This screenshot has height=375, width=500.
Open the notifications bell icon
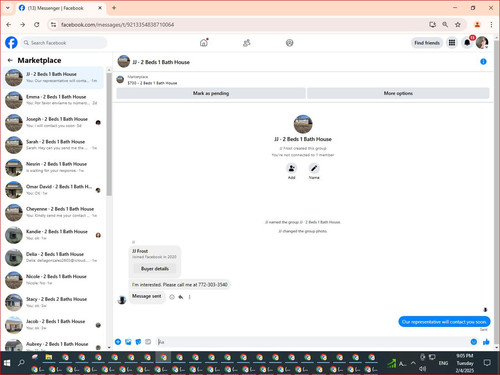coord(467,43)
